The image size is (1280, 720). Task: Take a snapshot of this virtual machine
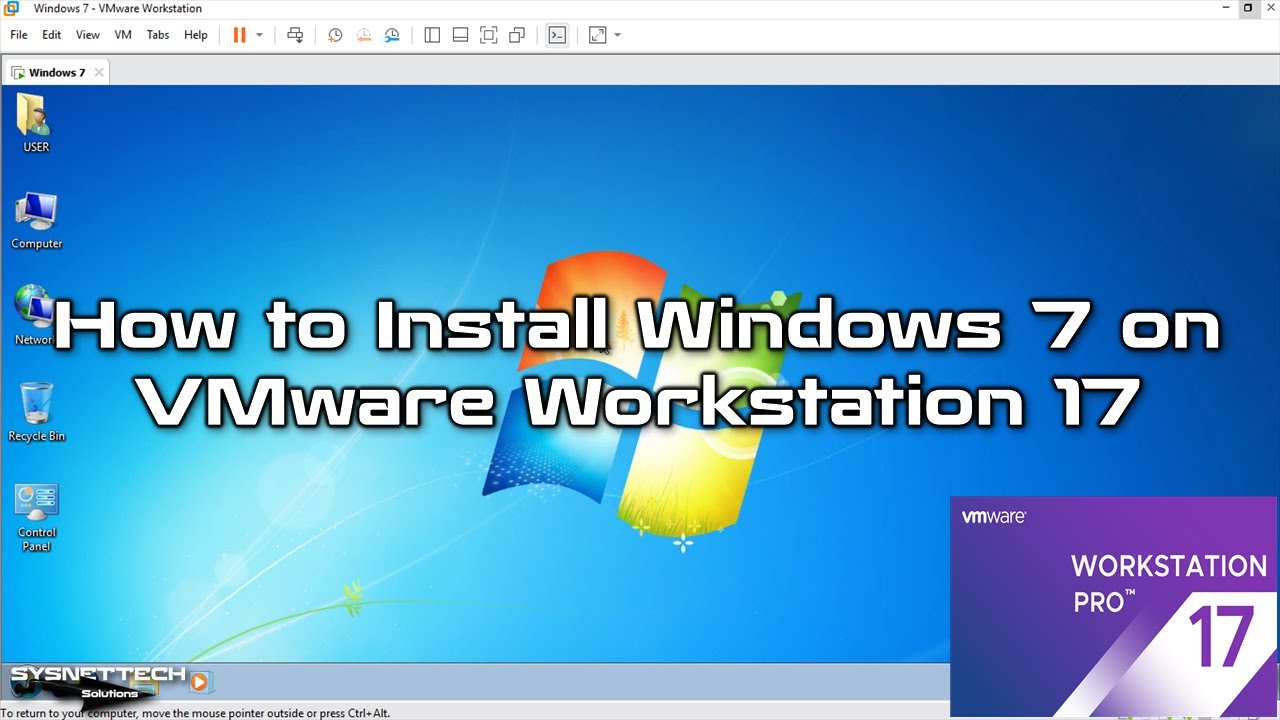pyautogui.click(x=335, y=35)
